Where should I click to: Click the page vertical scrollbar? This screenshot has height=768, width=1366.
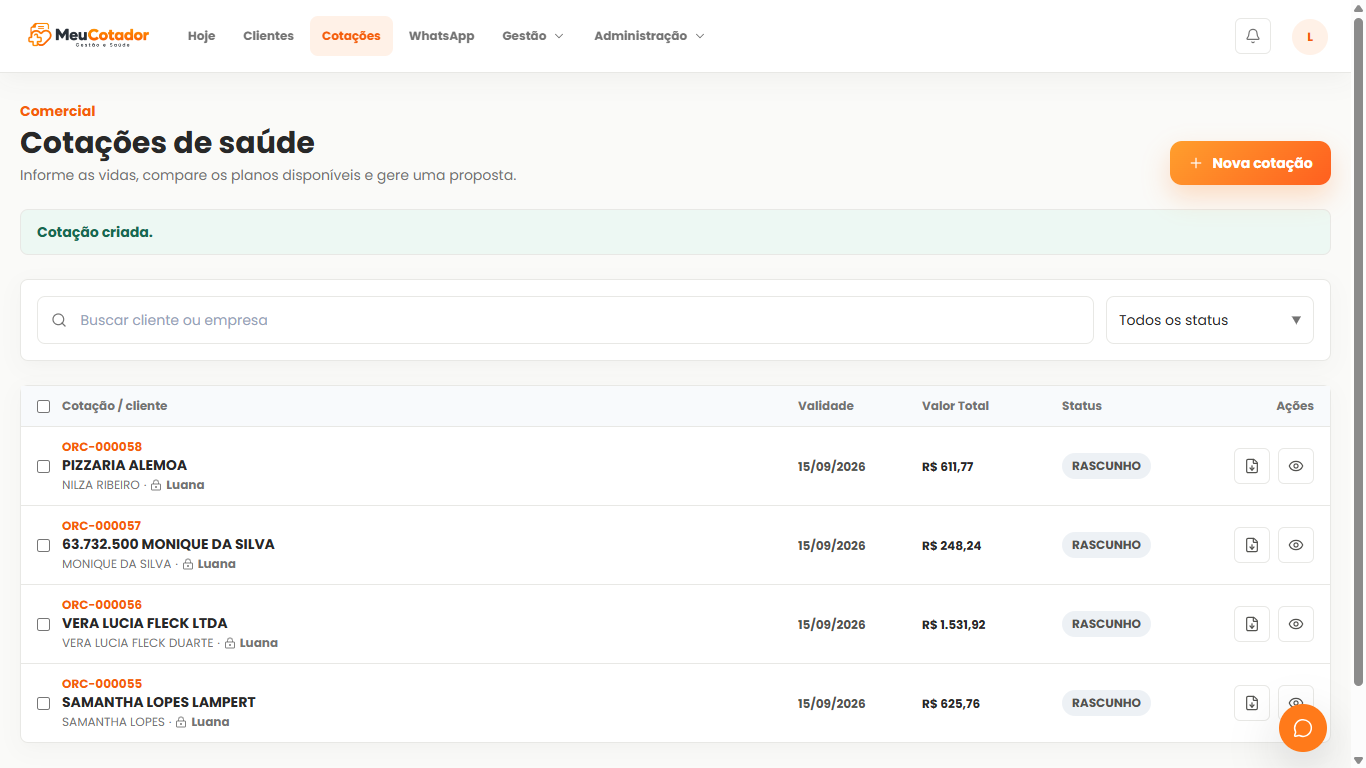coord(1358,350)
